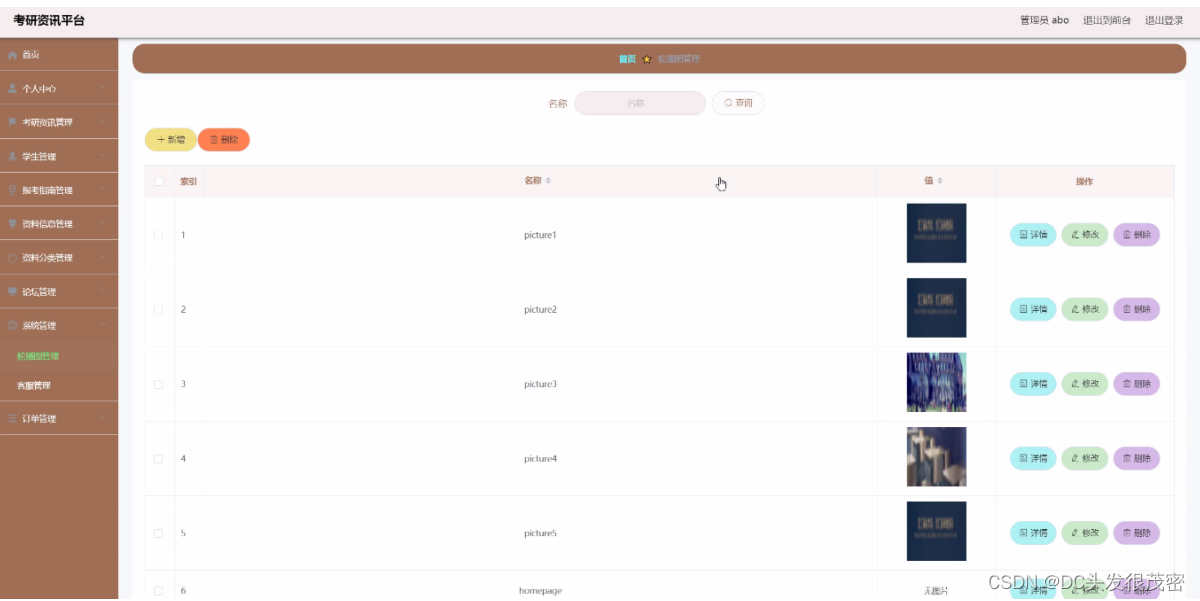The height and width of the screenshot is (601, 1200).
Task: Open the picture1 thumbnail image
Action: click(936, 233)
